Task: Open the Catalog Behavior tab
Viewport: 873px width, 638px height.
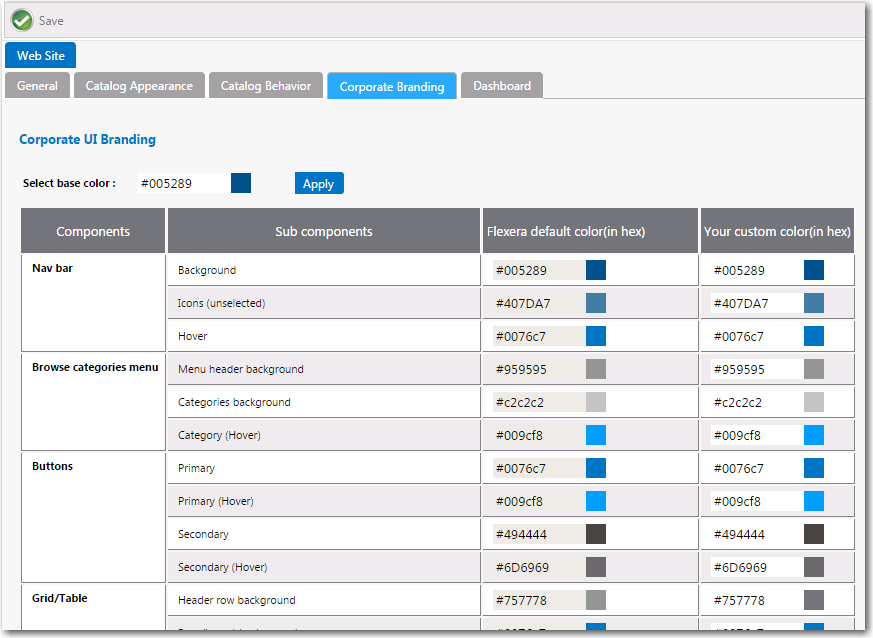Action: (x=265, y=86)
